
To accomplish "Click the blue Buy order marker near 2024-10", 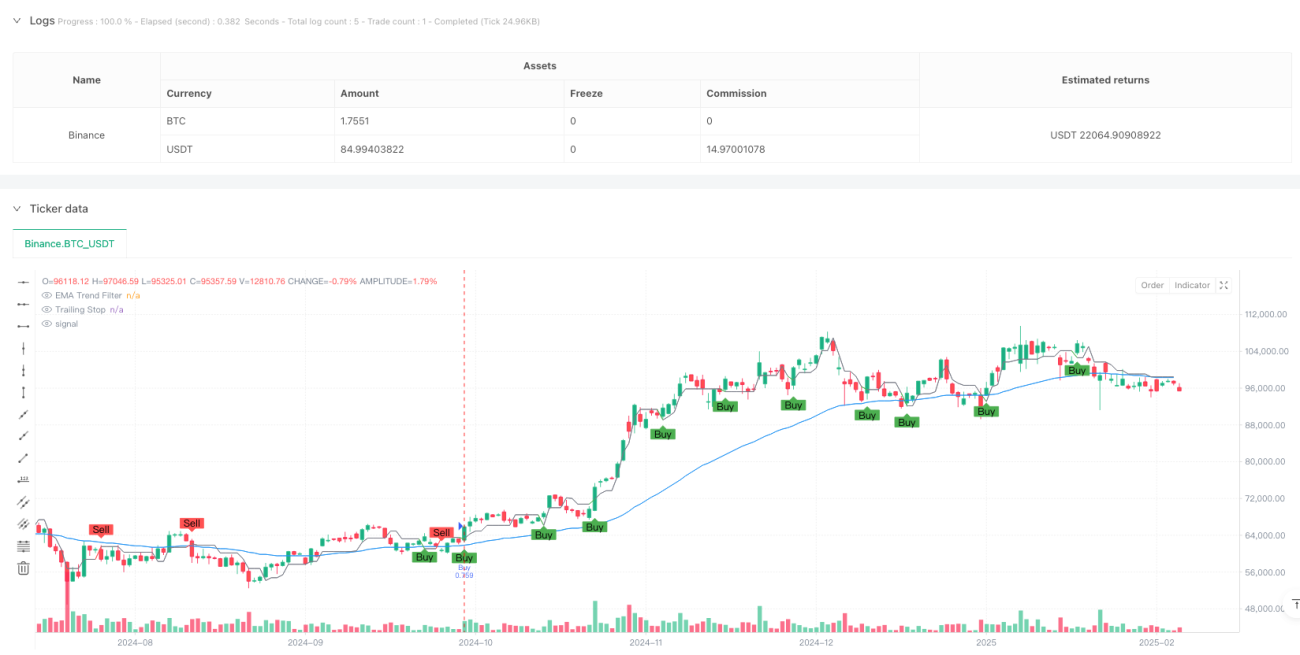I will 461,526.
